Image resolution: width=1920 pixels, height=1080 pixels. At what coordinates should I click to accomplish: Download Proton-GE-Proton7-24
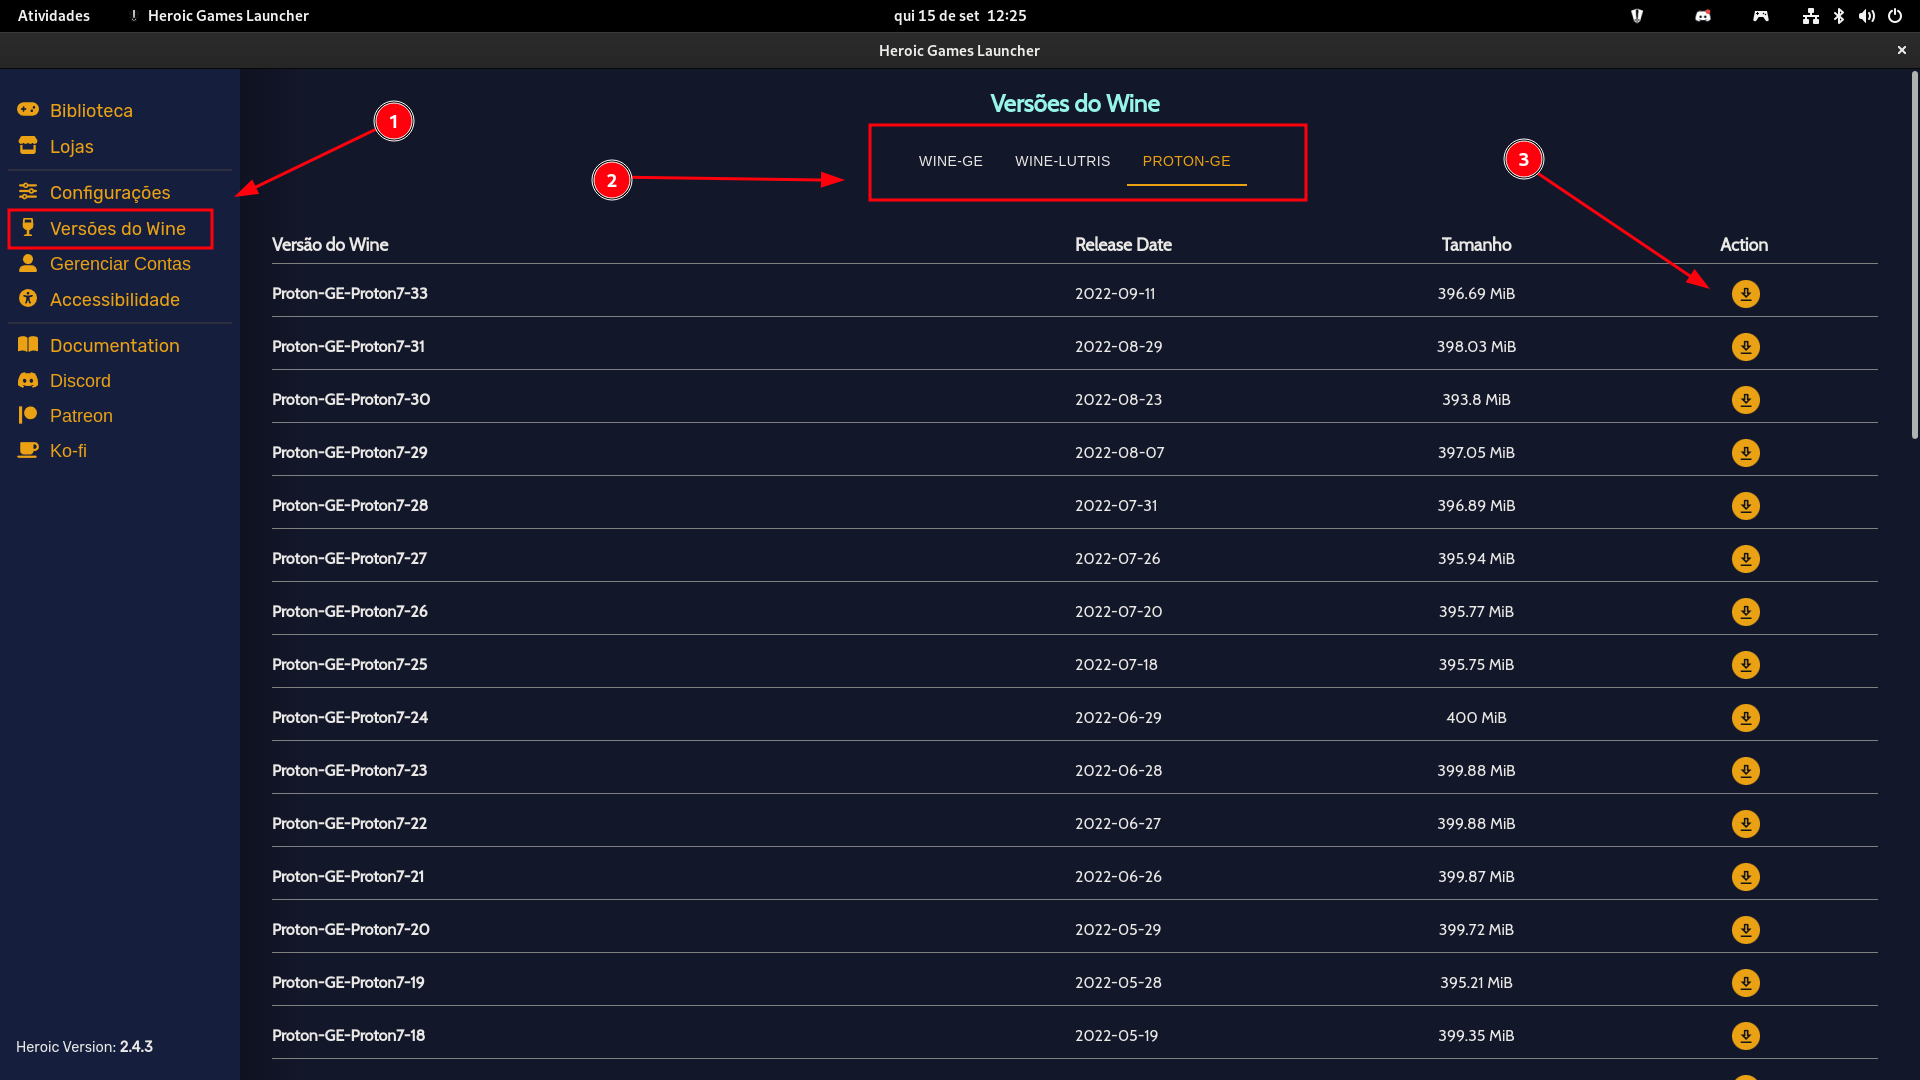click(x=1746, y=717)
